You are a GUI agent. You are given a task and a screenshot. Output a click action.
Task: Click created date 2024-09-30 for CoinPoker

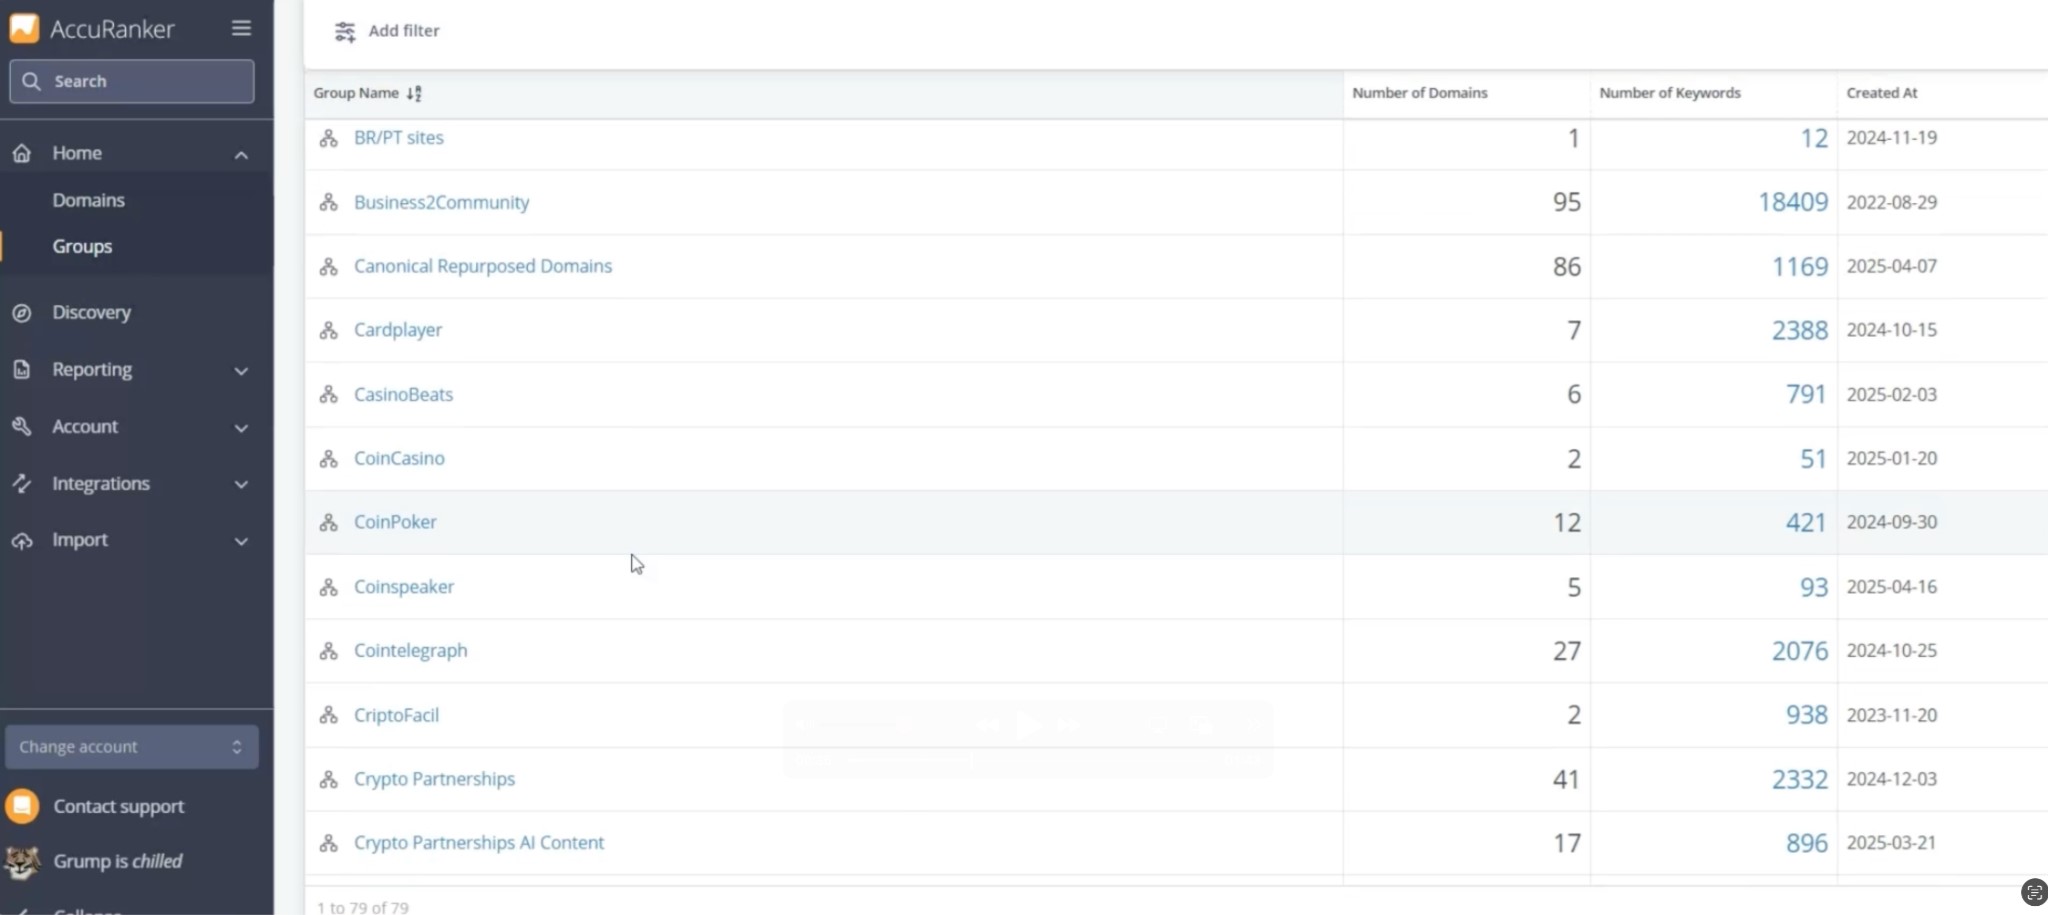[1891, 522]
